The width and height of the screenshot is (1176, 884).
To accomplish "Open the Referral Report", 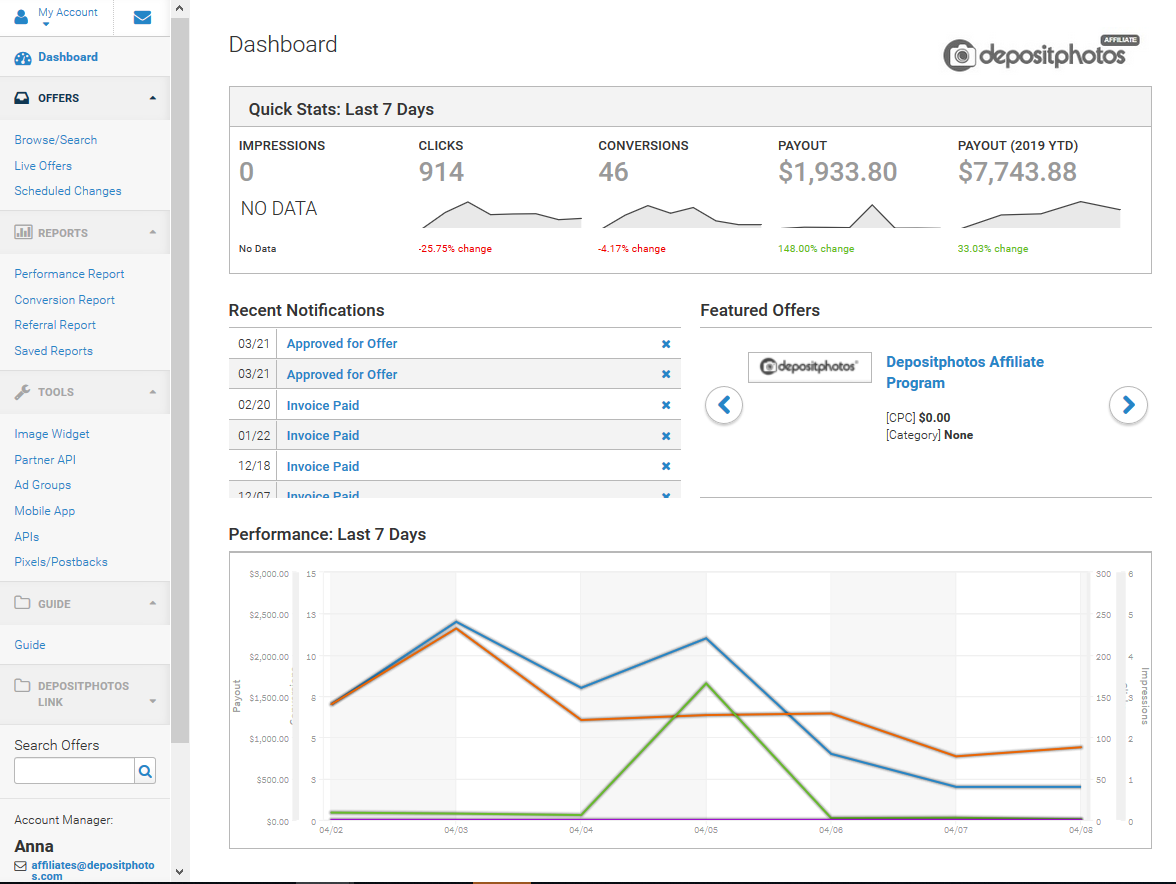I will coord(55,325).
